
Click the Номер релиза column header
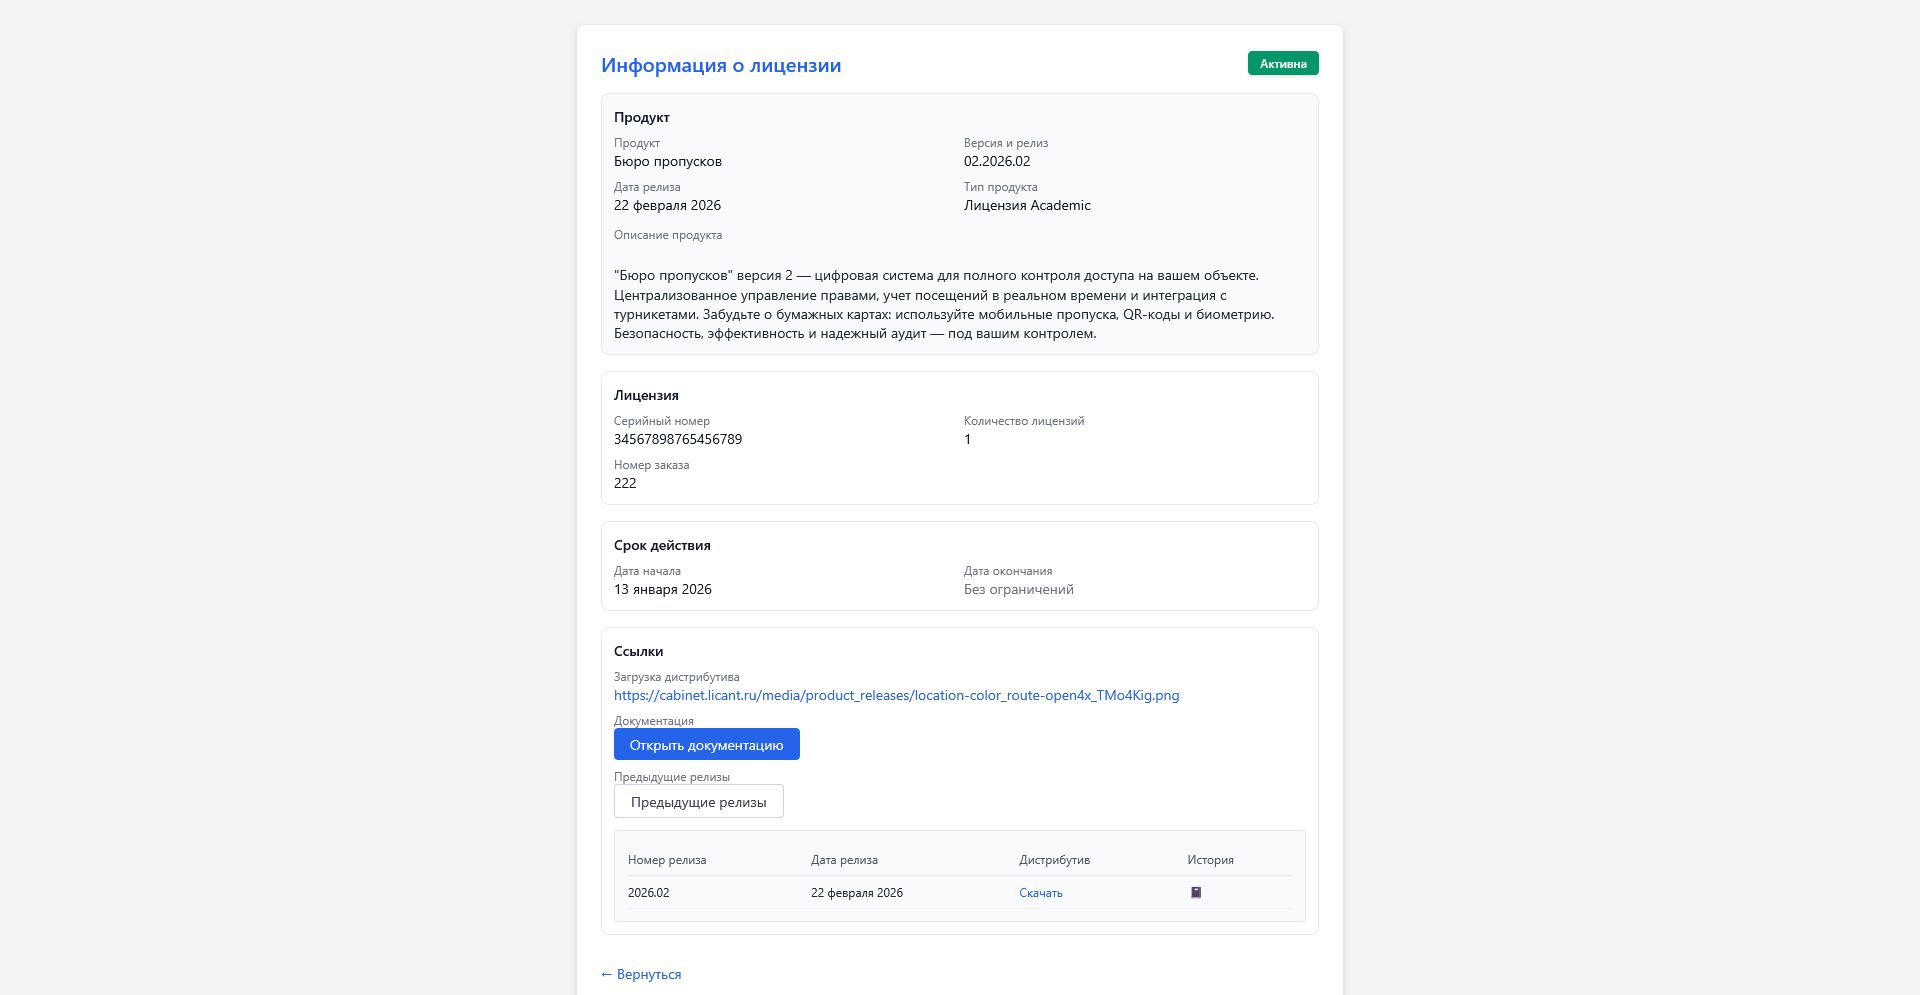click(666, 860)
